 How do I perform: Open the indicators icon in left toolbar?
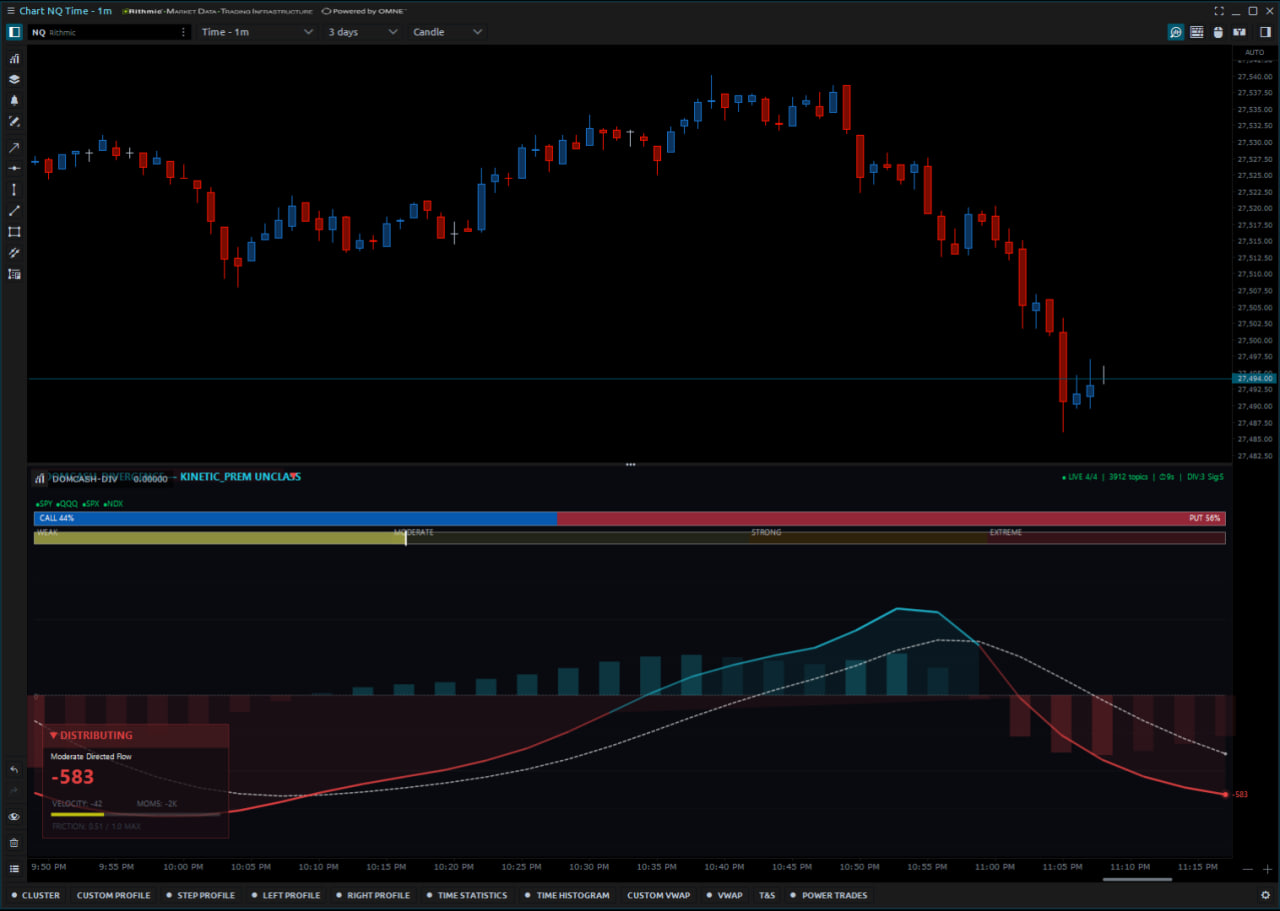[x=14, y=58]
